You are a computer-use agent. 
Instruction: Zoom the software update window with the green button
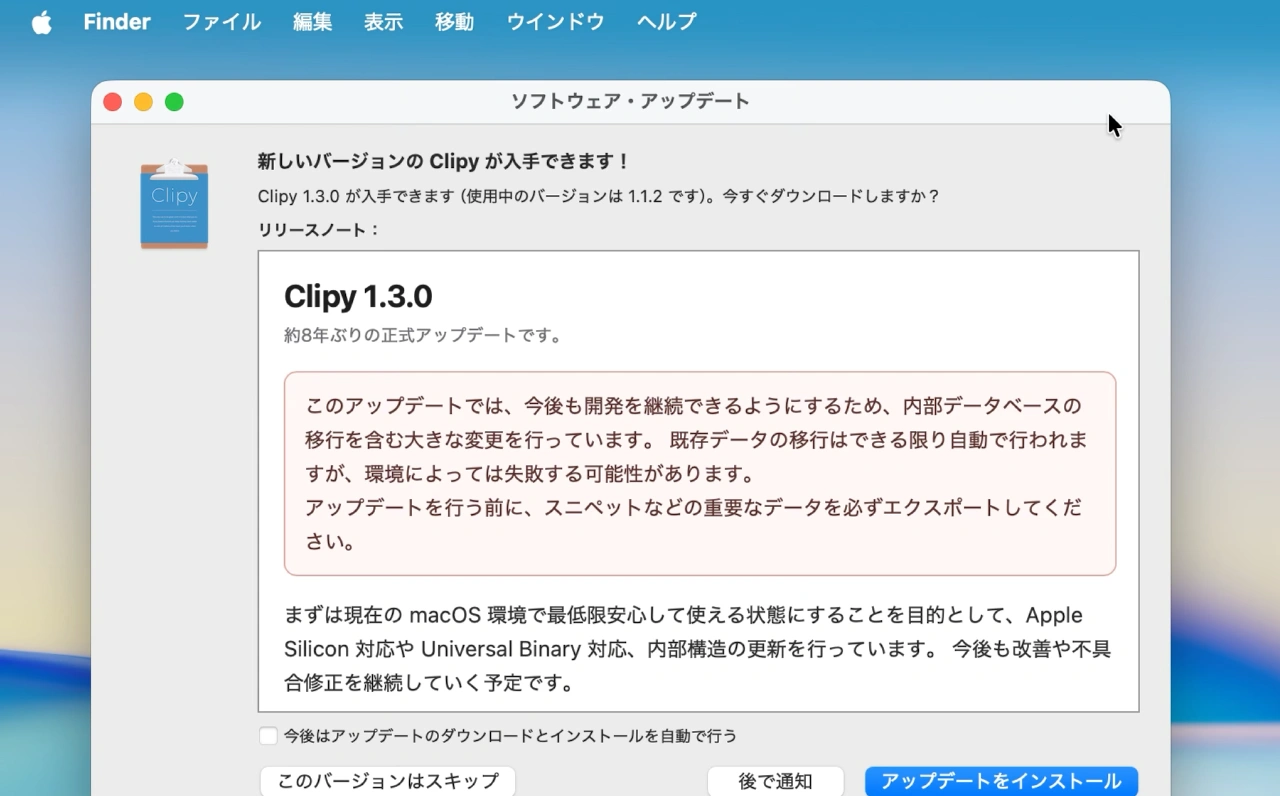174,102
